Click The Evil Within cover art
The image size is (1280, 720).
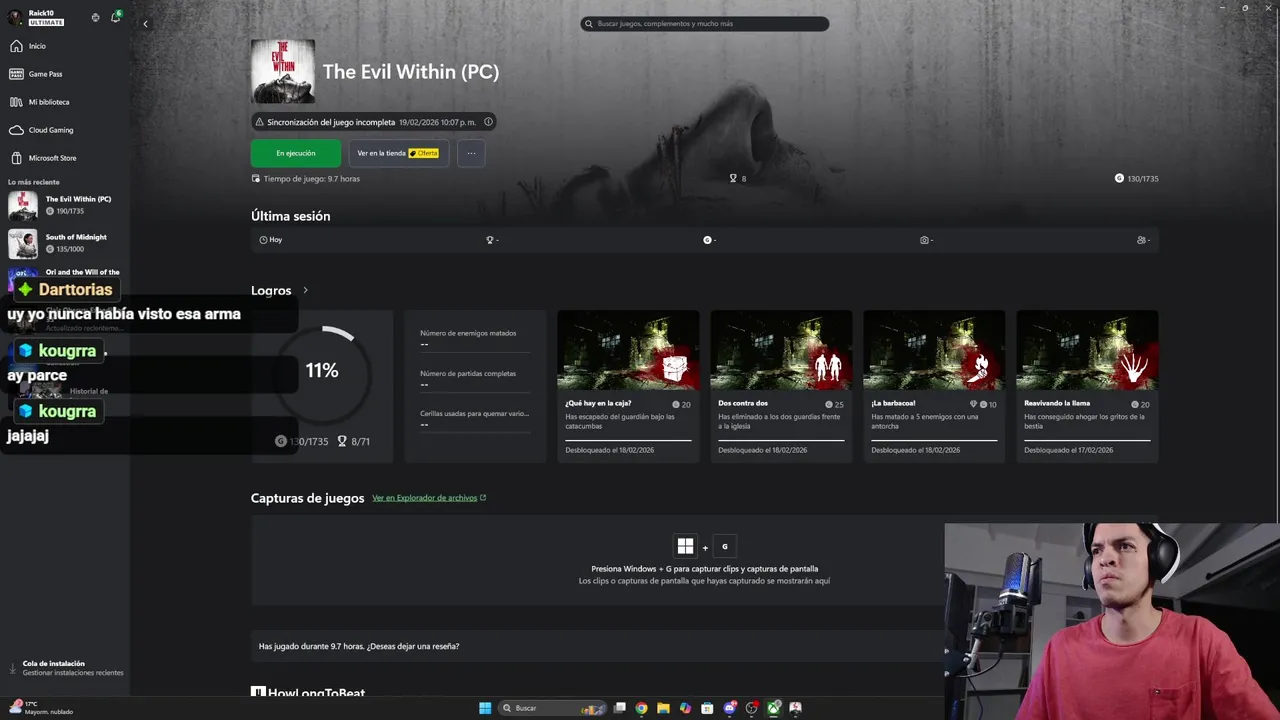(x=283, y=71)
